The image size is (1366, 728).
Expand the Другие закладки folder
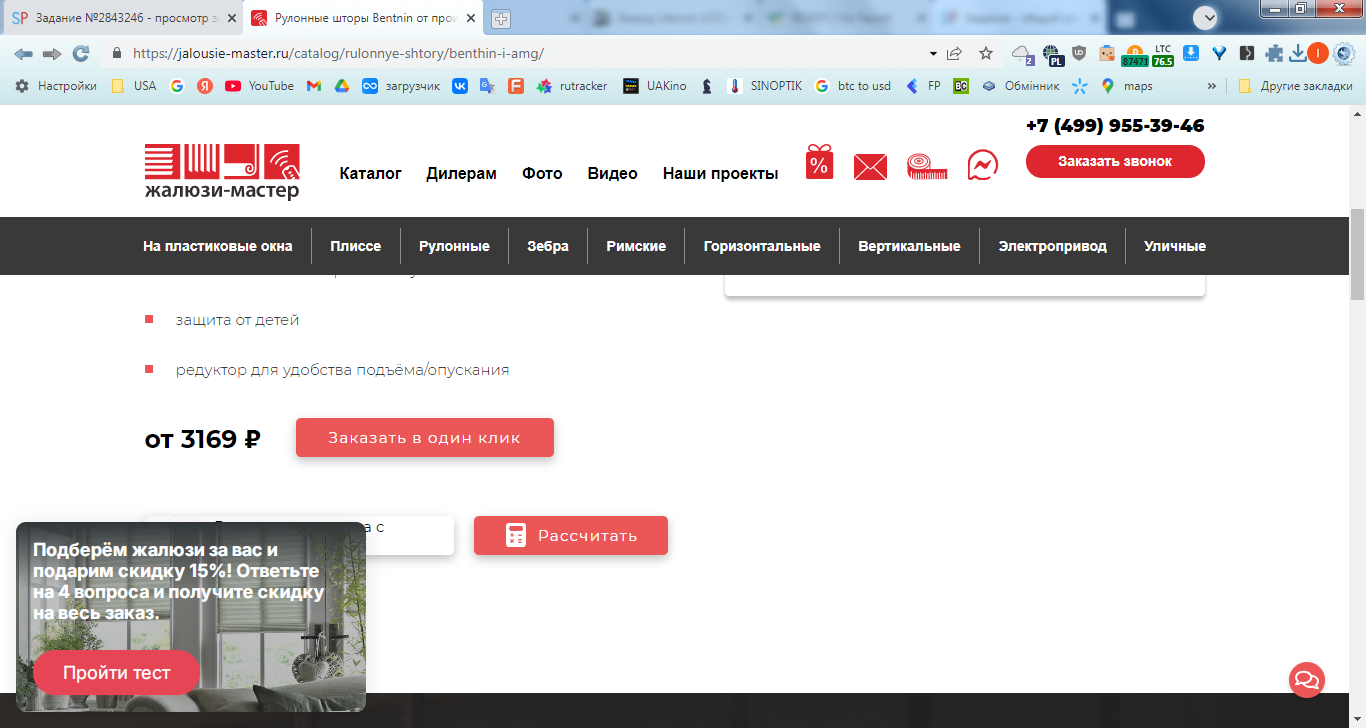coord(1295,86)
